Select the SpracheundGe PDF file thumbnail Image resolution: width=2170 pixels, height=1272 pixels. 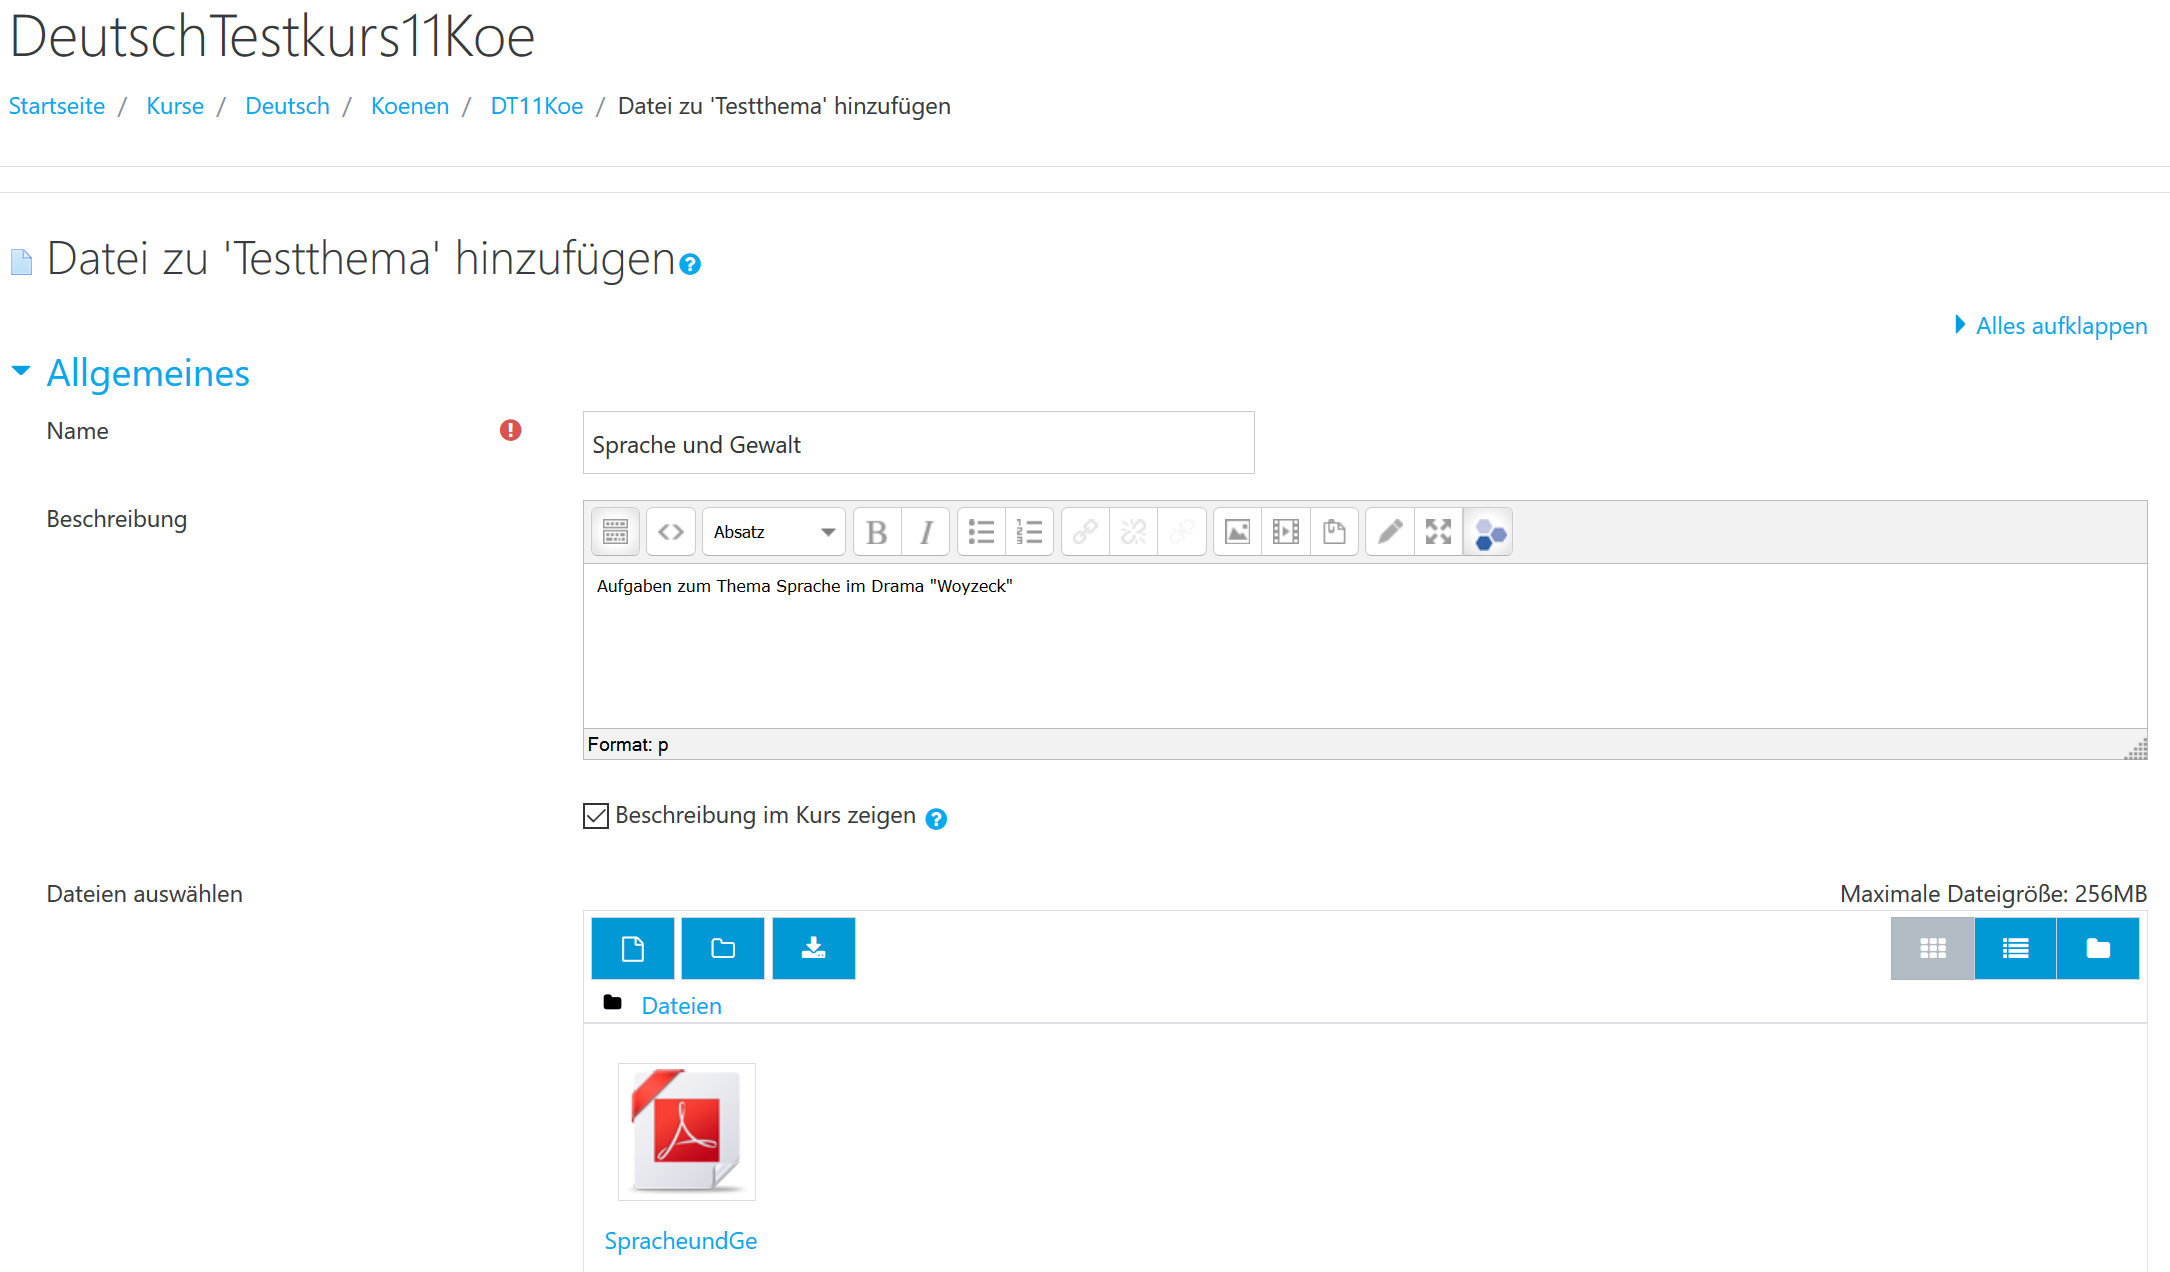pyautogui.click(x=686, y=1131)
